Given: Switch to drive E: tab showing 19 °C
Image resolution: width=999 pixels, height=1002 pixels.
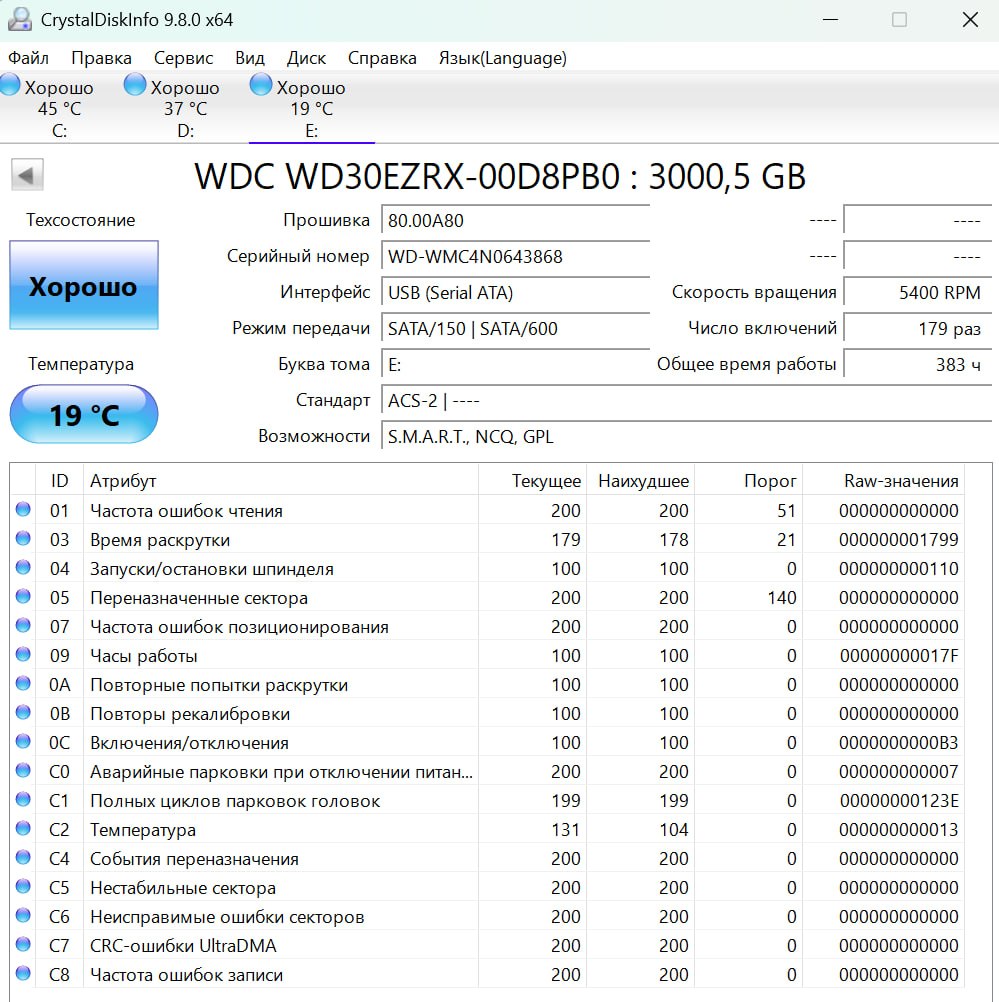Looking at the screenshot, I should pyautogui.click(x=311, y=107).
